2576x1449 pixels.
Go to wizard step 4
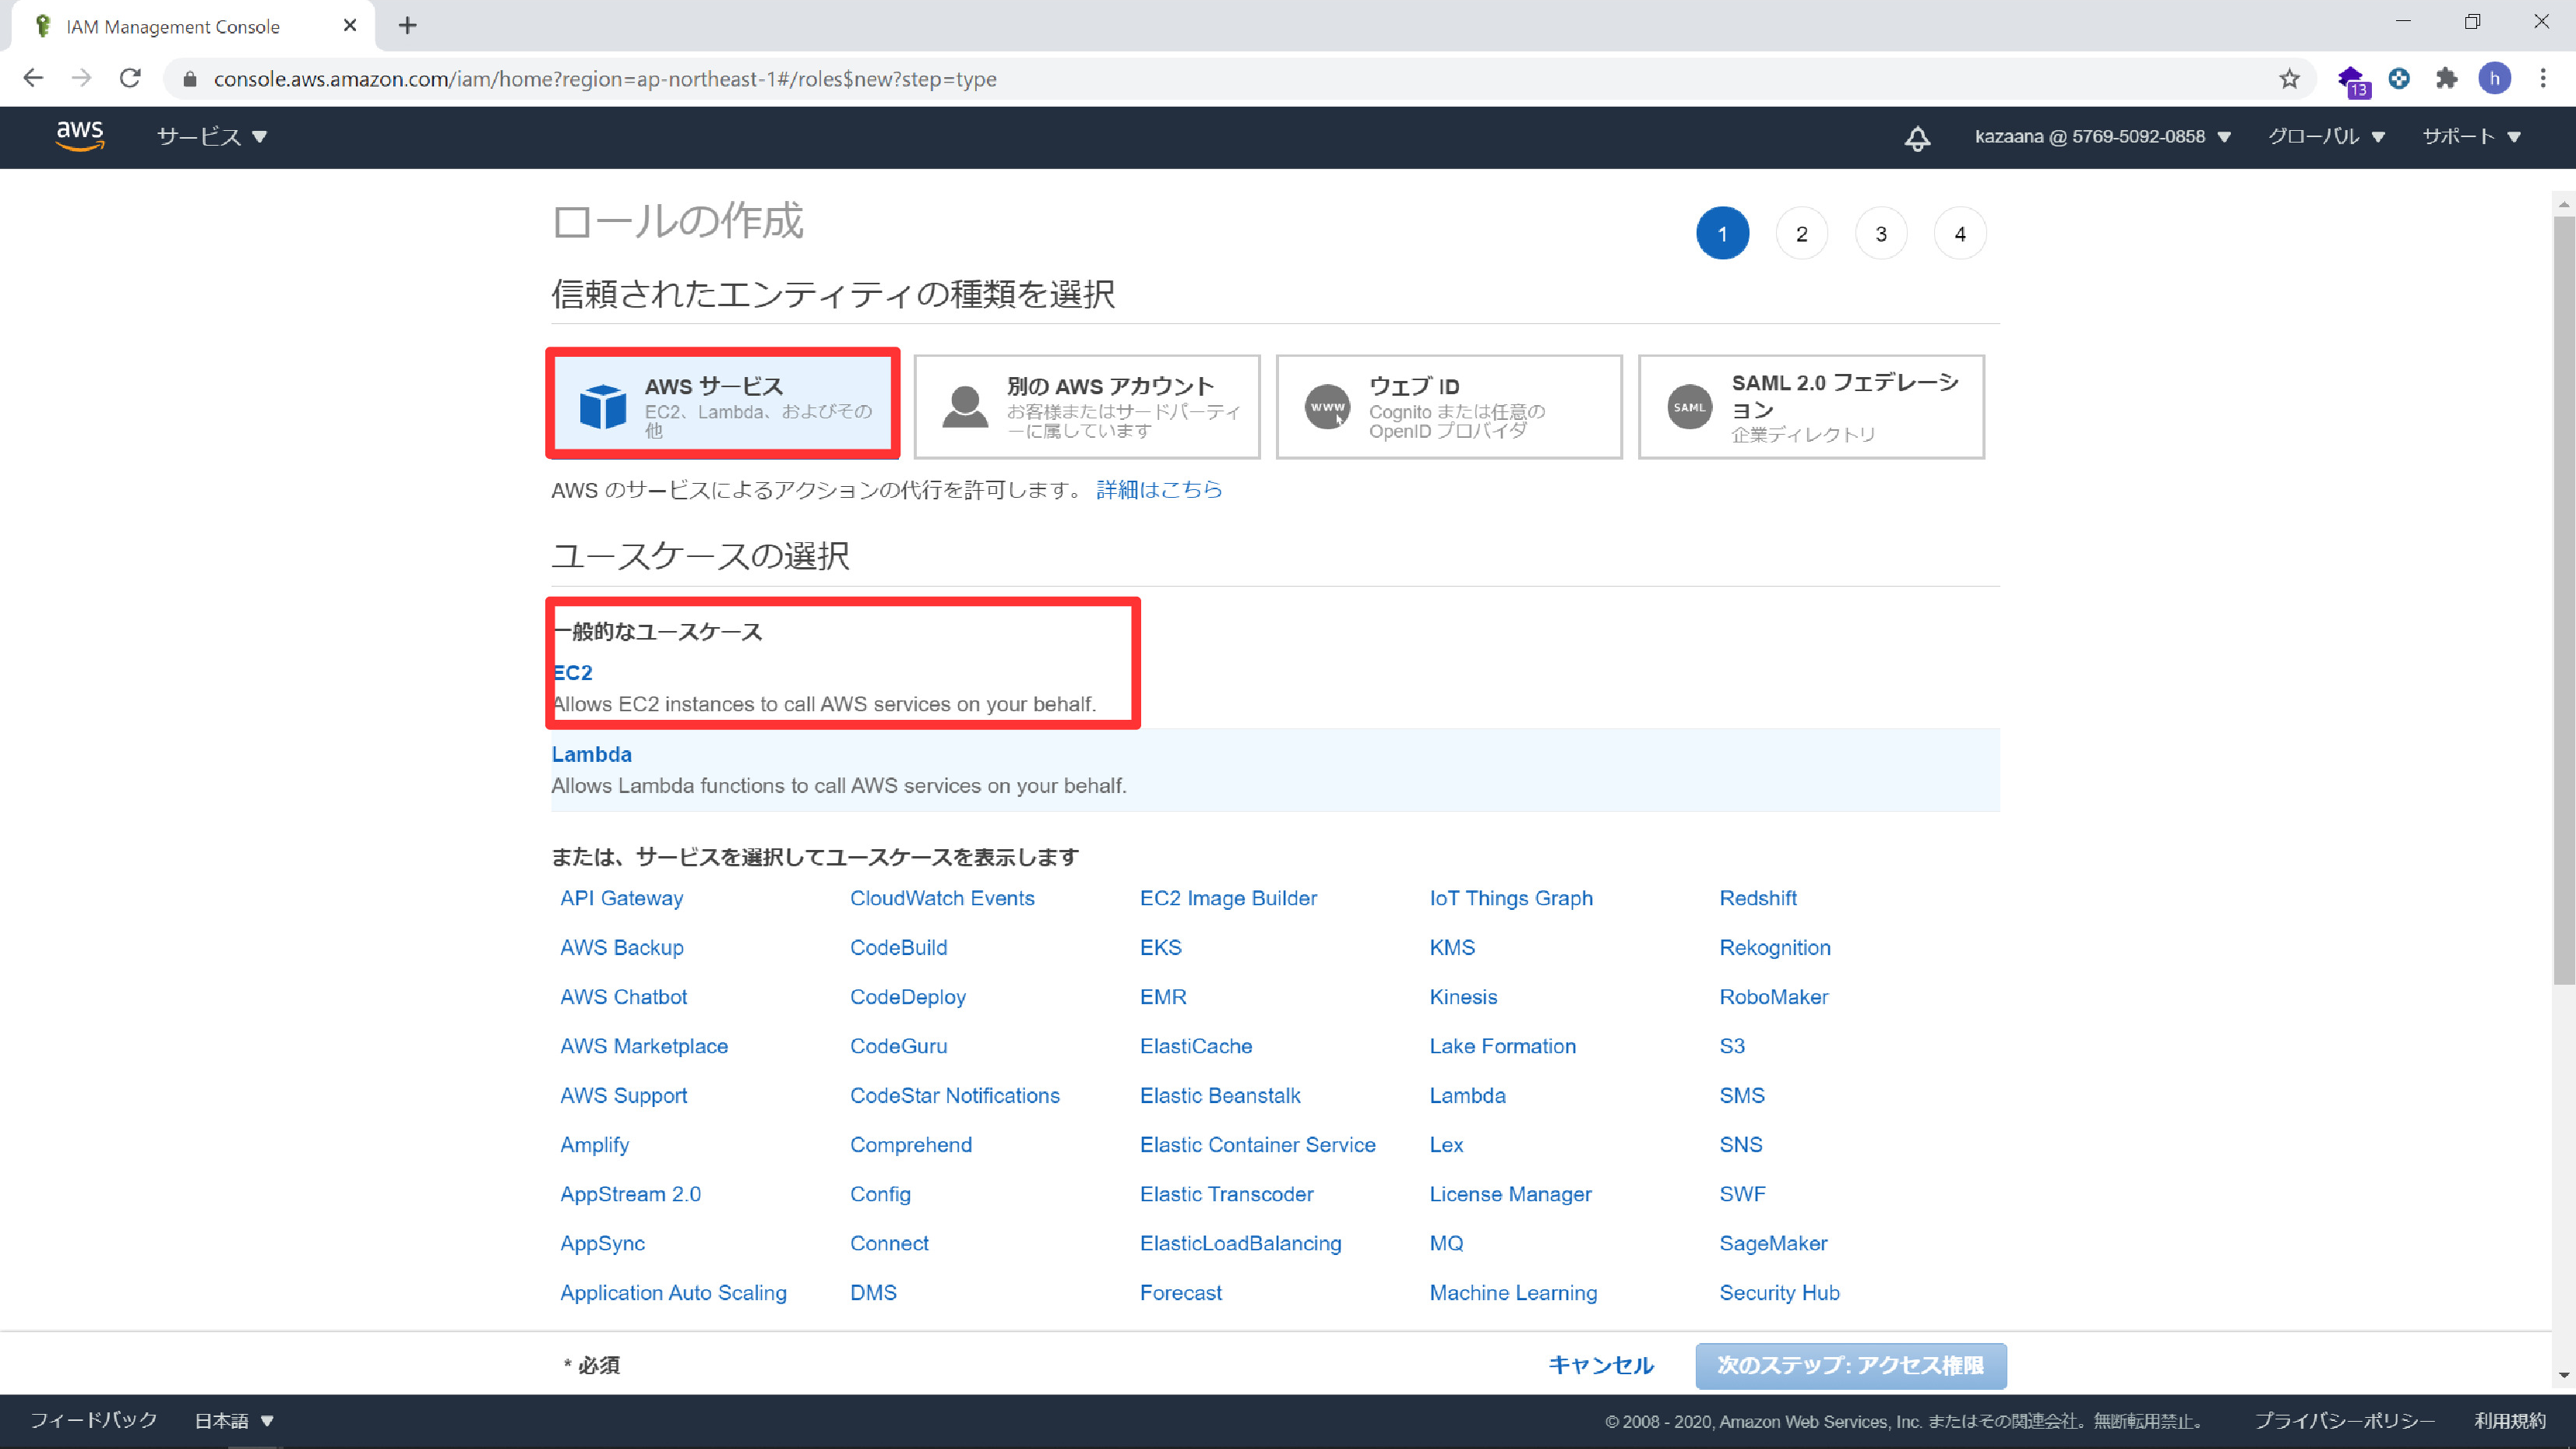[1959, 234]
